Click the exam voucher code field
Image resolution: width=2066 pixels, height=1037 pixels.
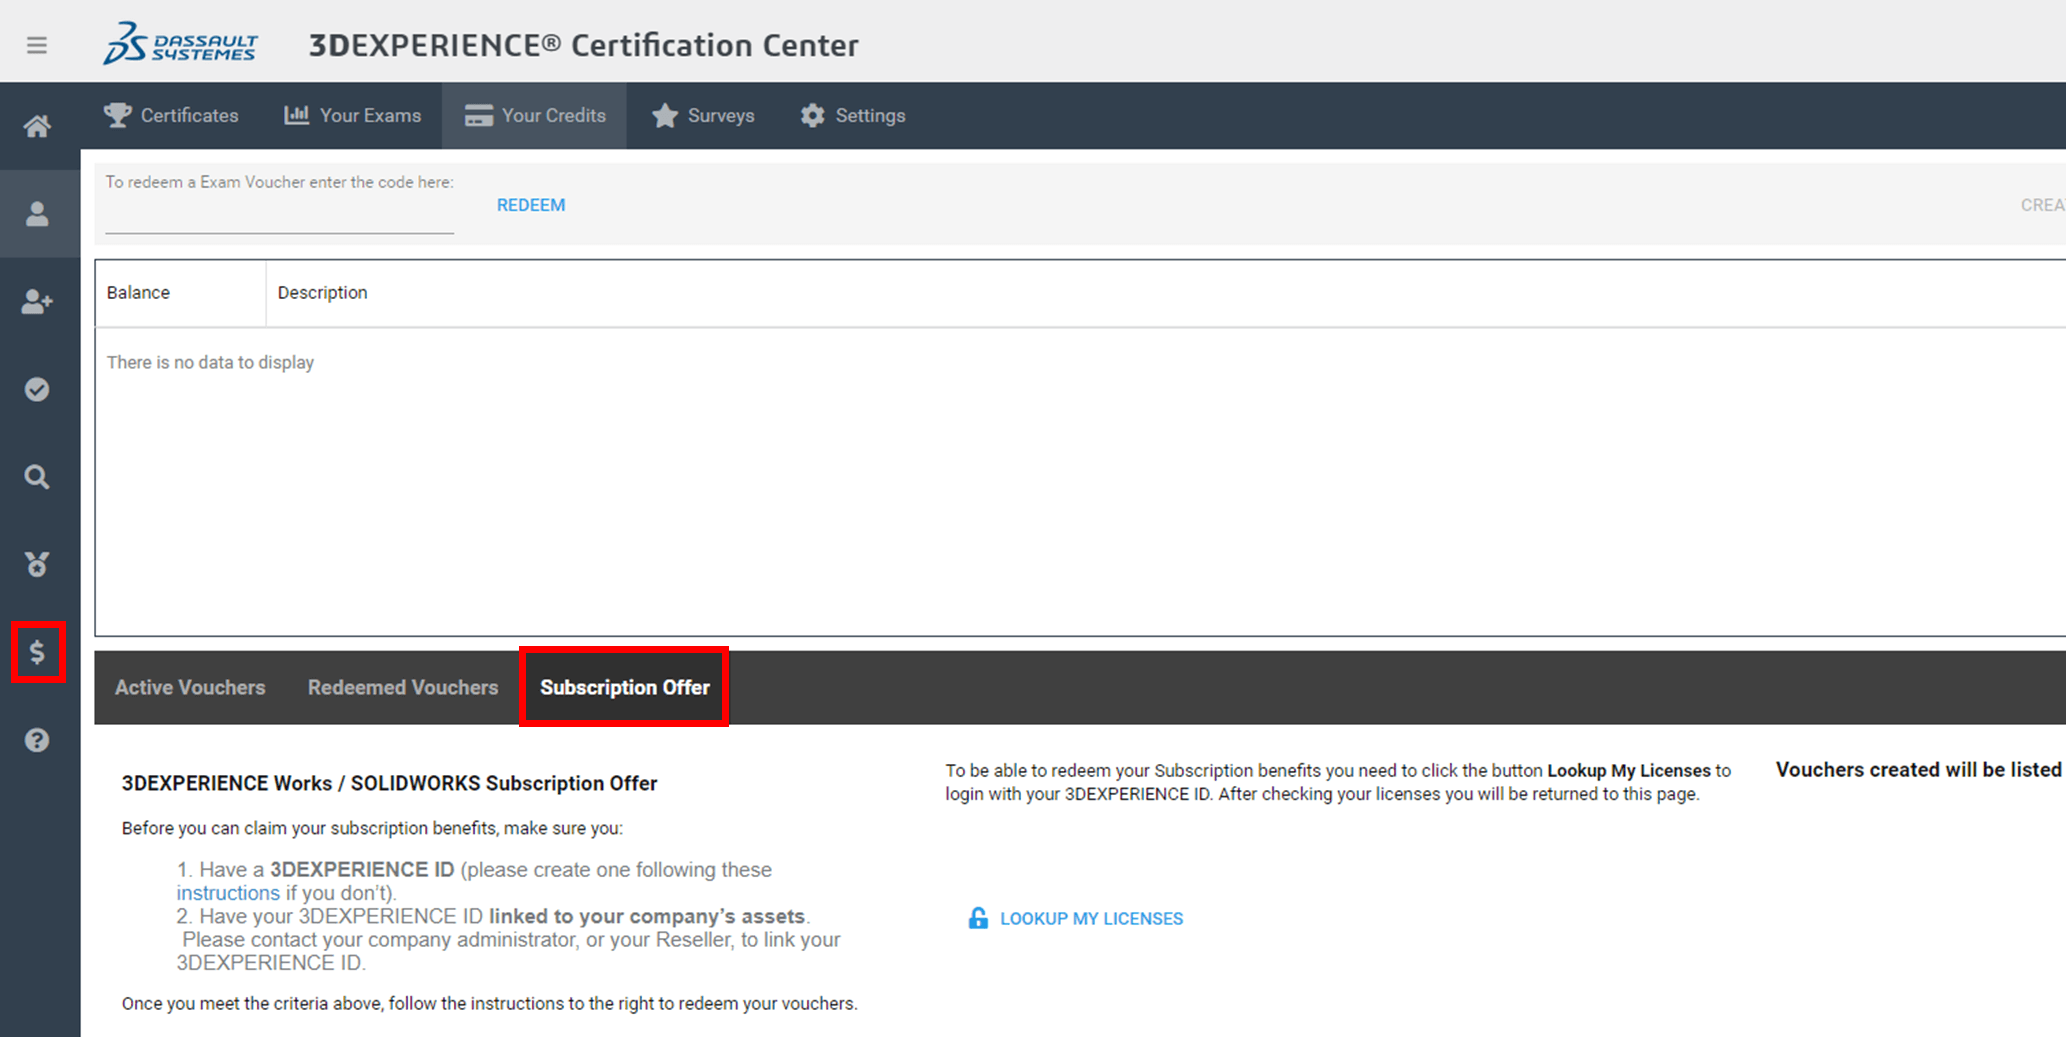point(279,214)
